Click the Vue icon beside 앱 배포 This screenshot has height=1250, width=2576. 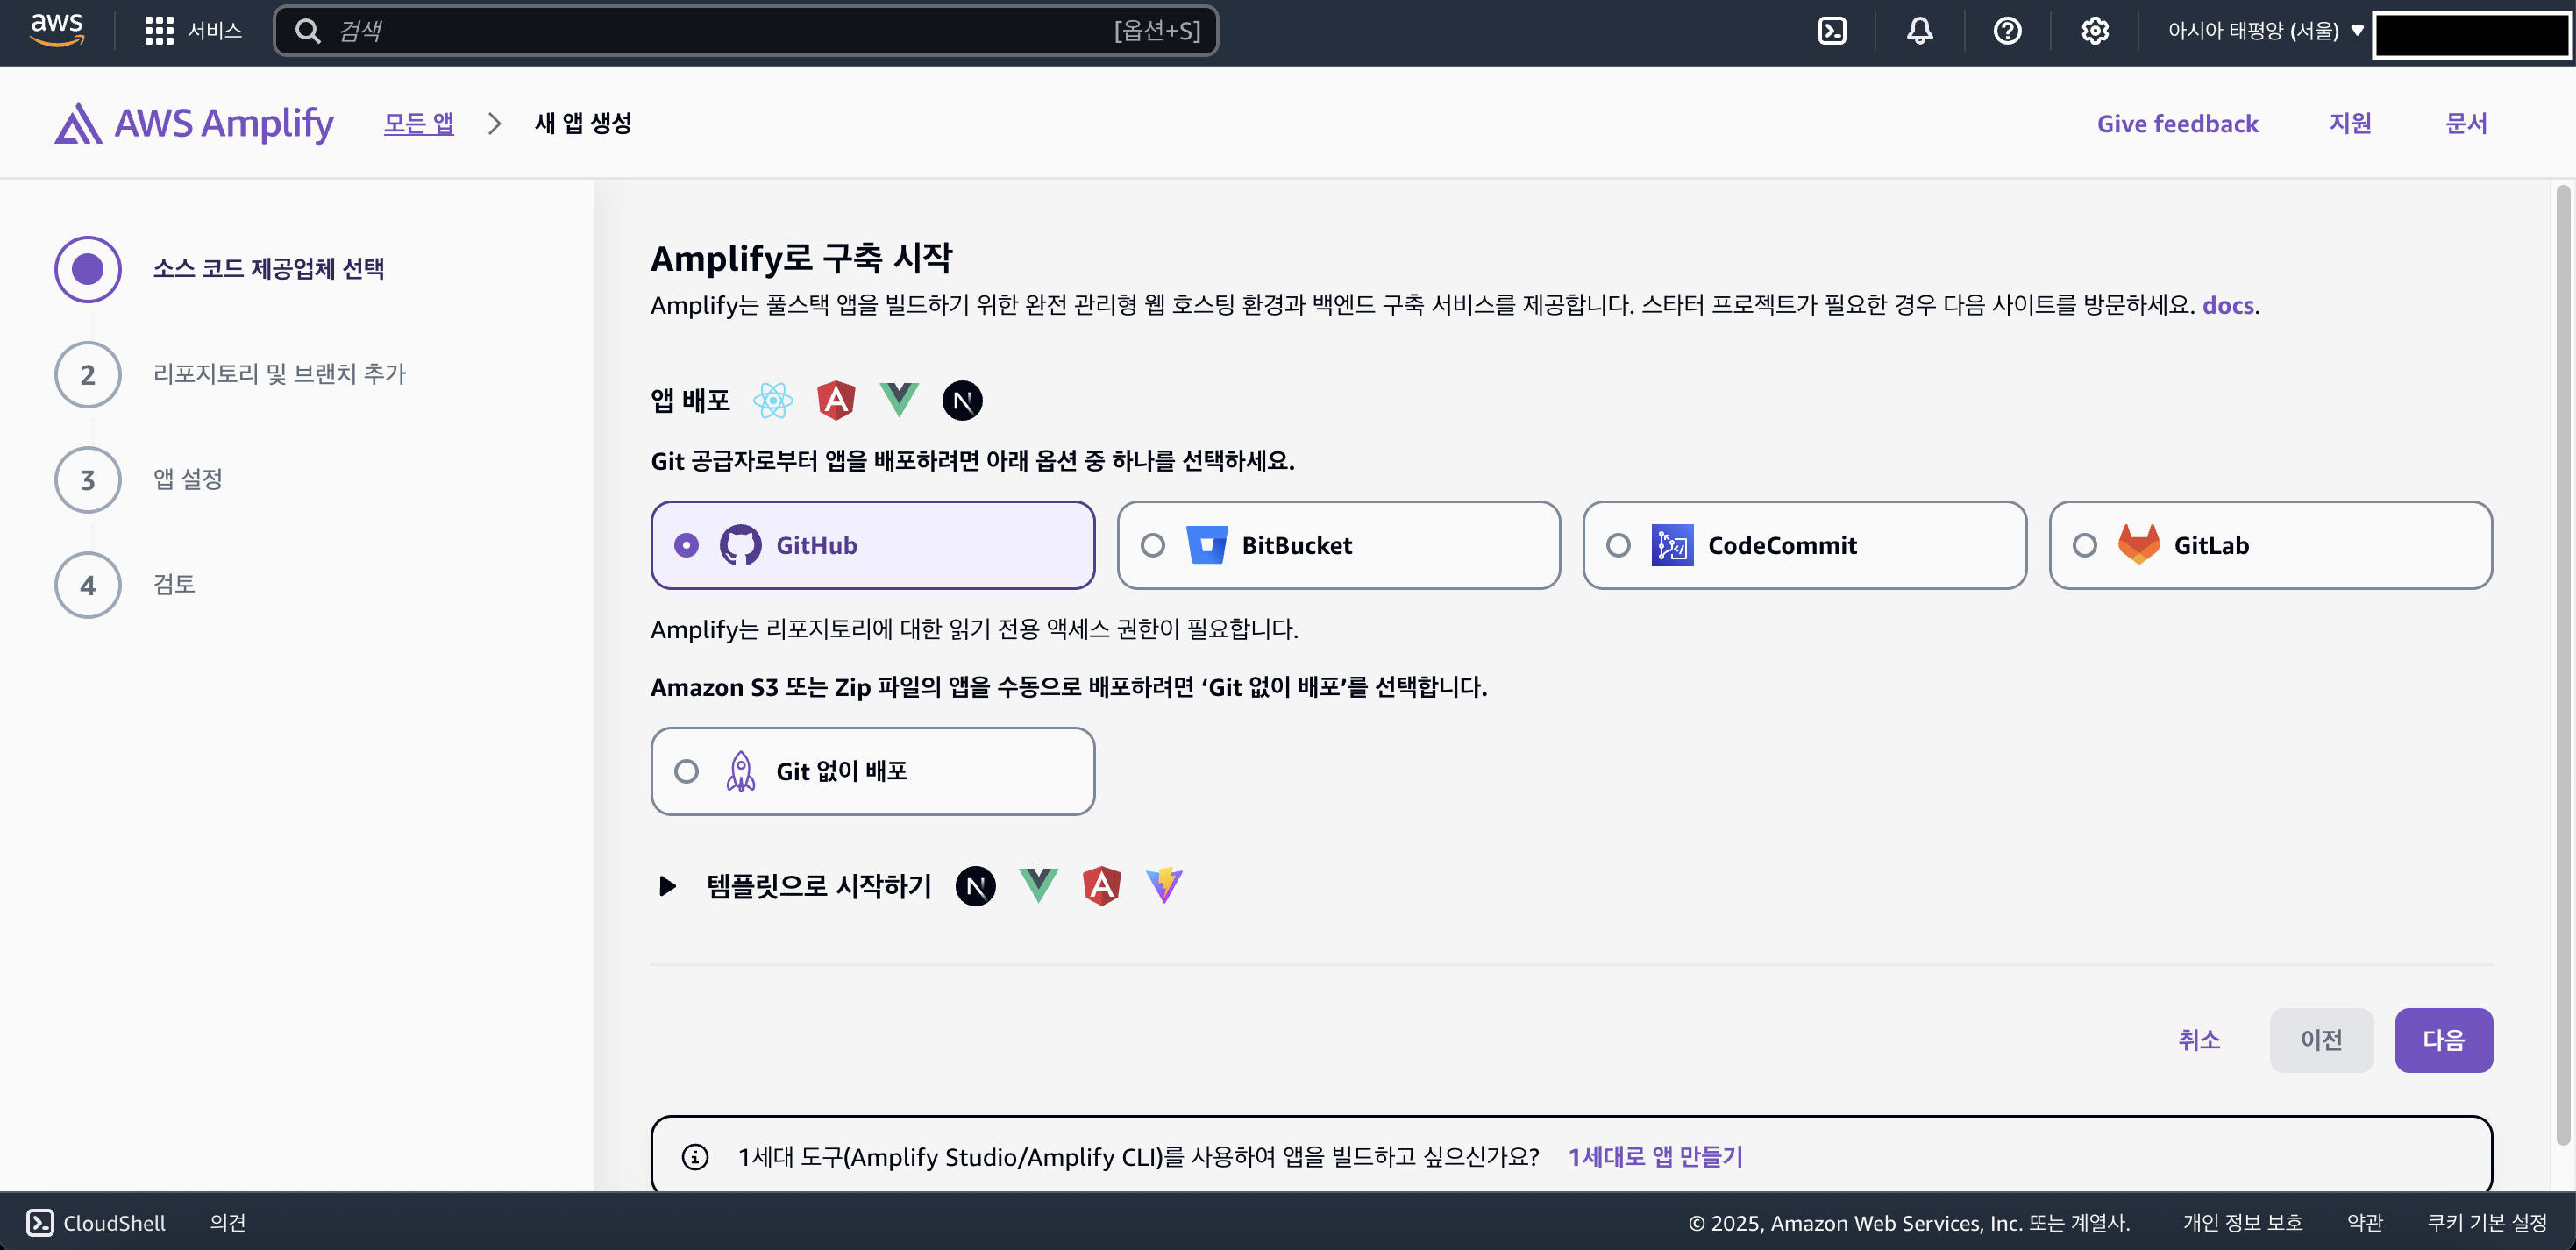coord(899,400)
